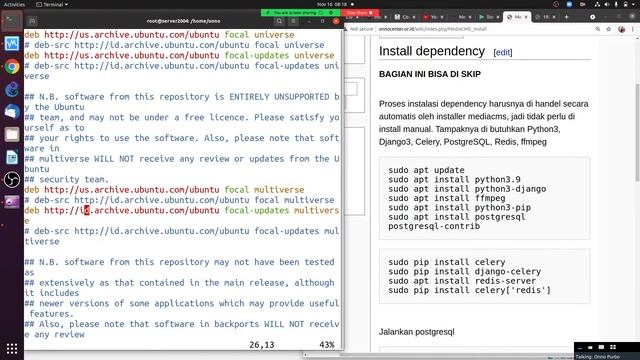Screen dimensions: 640x360
Task: Click the sudo apt update line
Action: click(x=426, y=170)
